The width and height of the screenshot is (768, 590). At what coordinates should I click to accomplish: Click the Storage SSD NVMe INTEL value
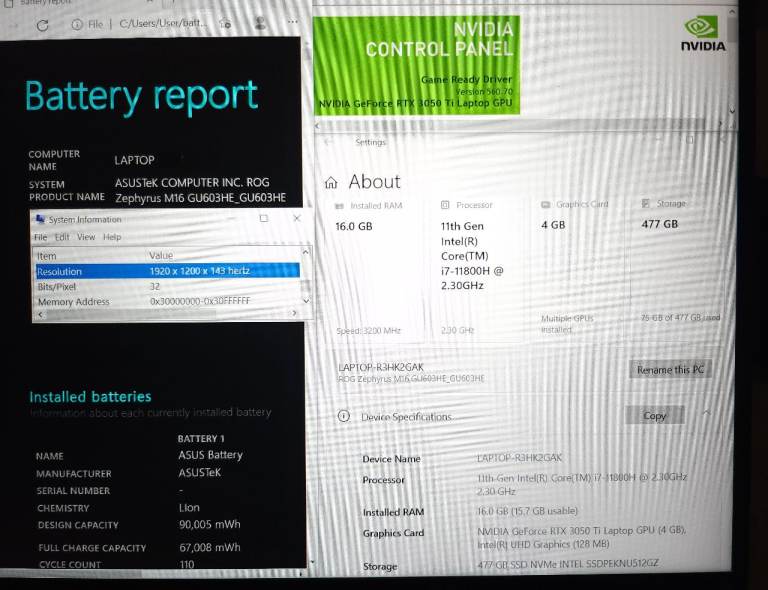click(568, 564)
